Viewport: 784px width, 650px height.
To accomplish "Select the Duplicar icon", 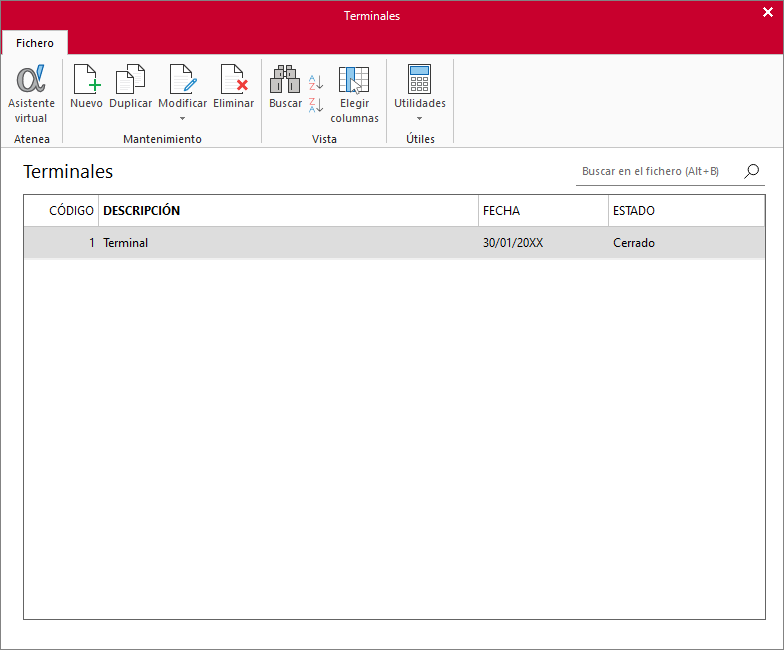I will click(x=130, y=79).
